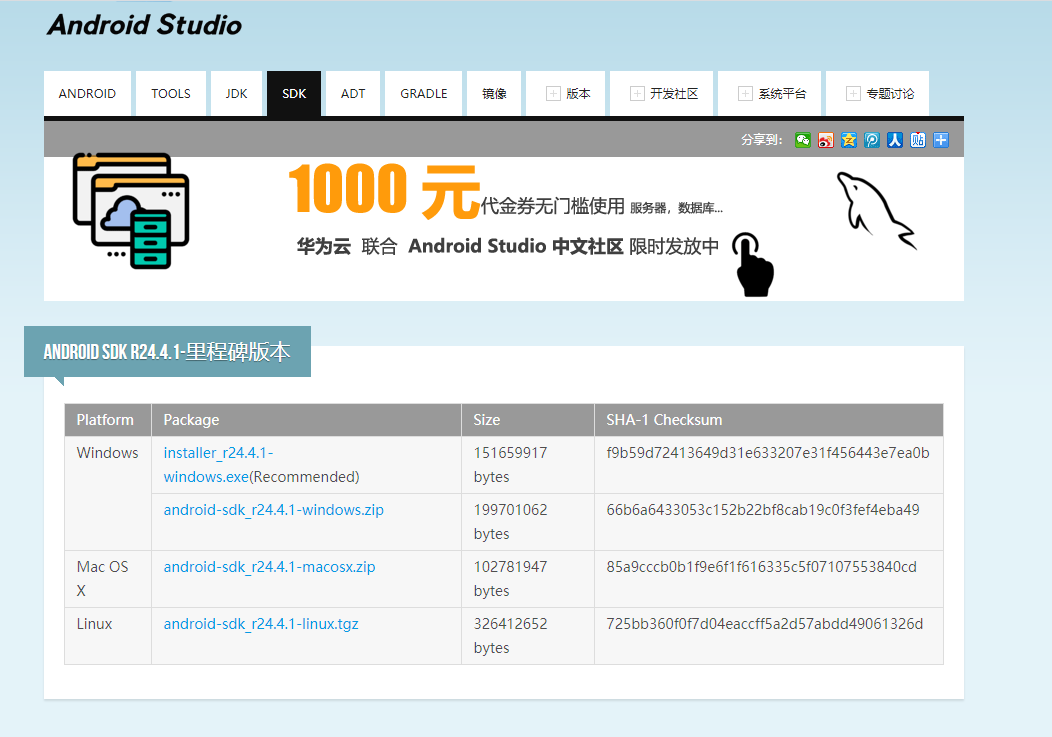The width and height of the screenshot is (1052, 737).
Task: Share to QQ Zone star icon
Action: tap(849, 140)
